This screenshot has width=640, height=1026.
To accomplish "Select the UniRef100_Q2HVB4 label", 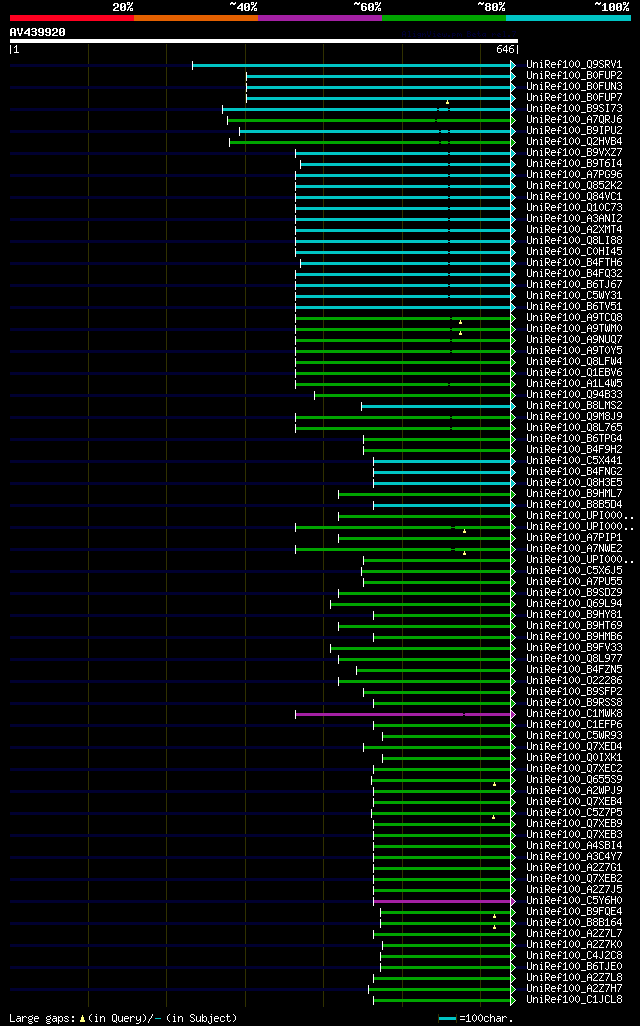I will [x=574, y=142].
